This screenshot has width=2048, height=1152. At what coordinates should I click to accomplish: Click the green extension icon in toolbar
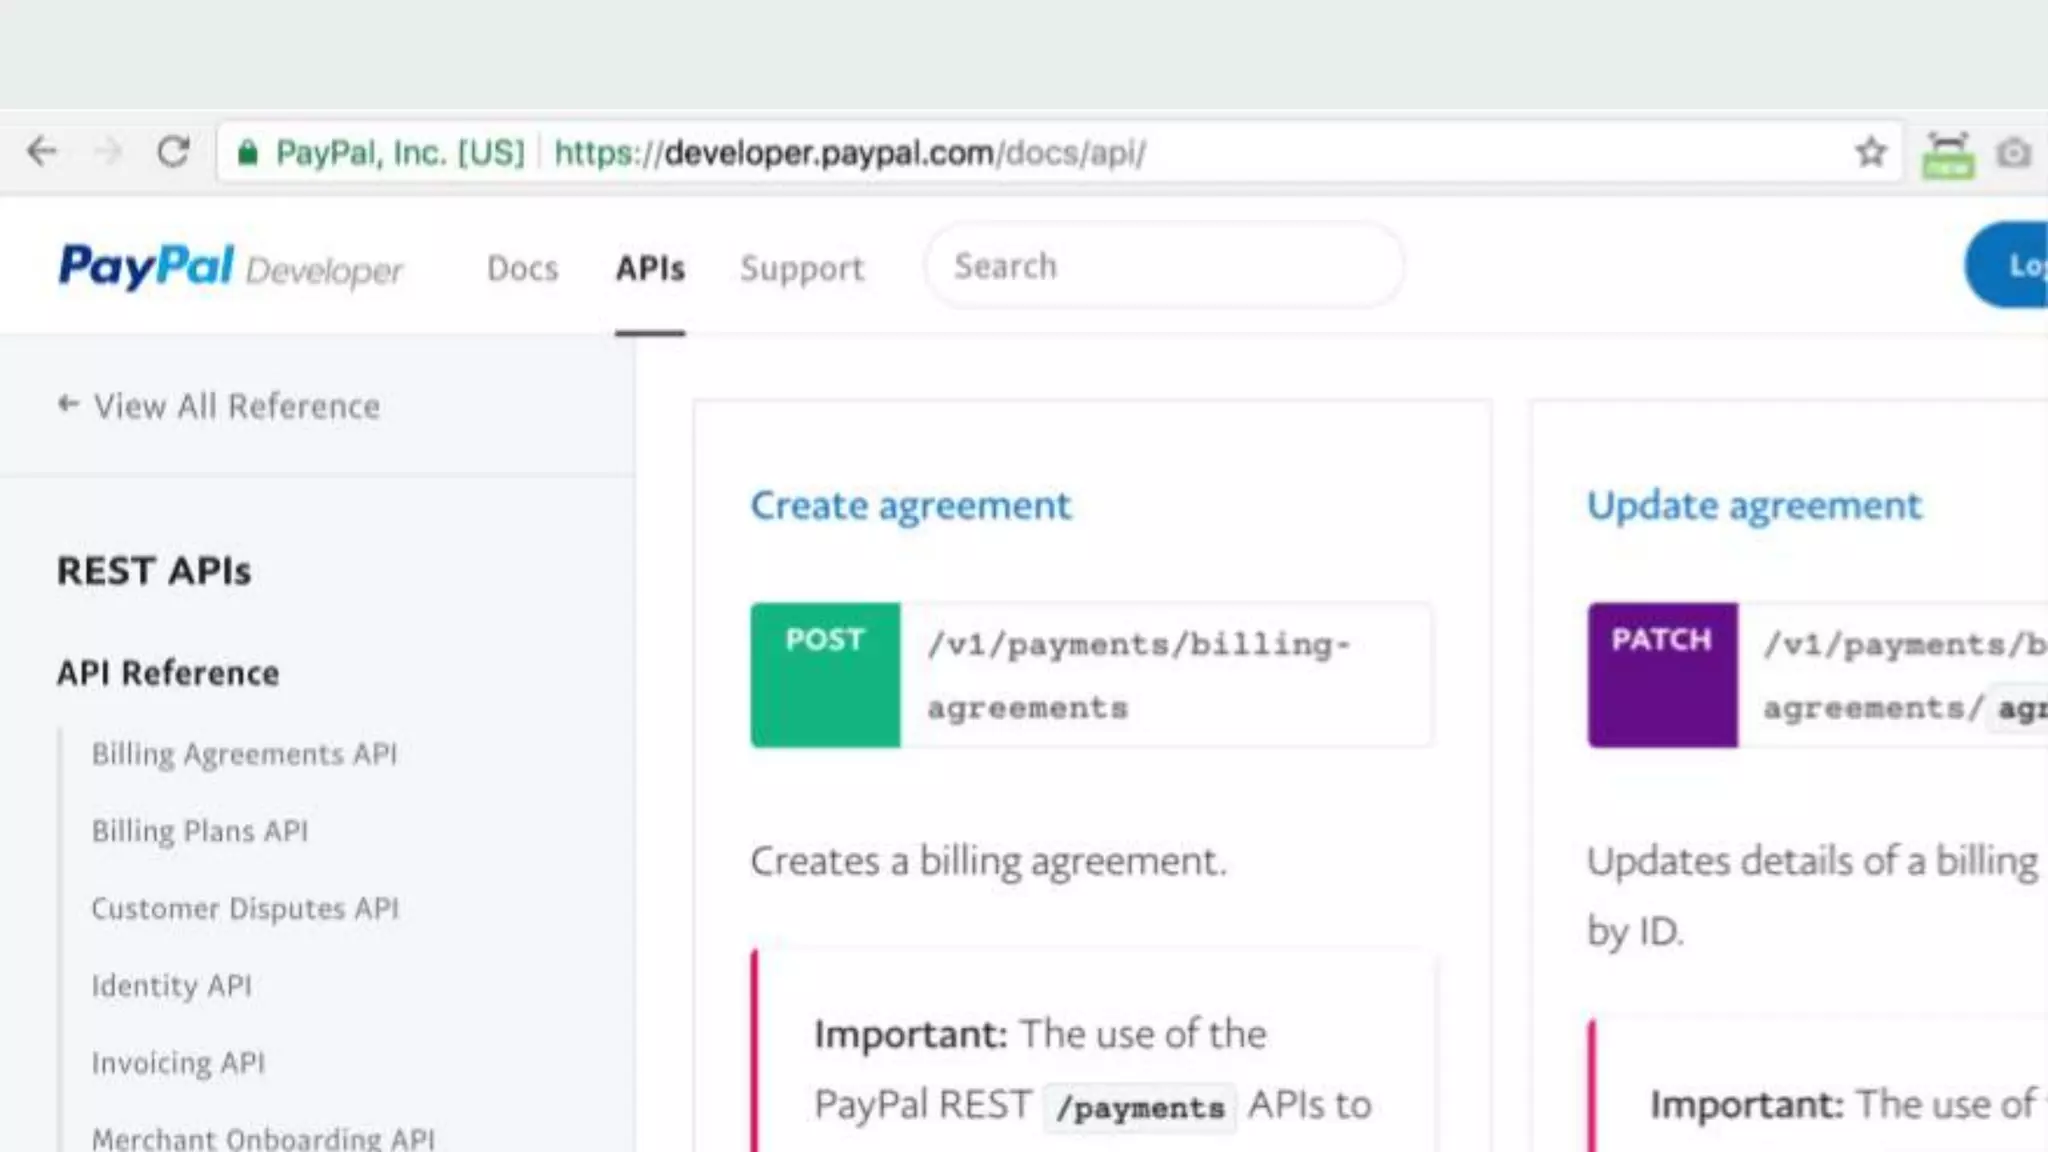(x=1947, y=155)
